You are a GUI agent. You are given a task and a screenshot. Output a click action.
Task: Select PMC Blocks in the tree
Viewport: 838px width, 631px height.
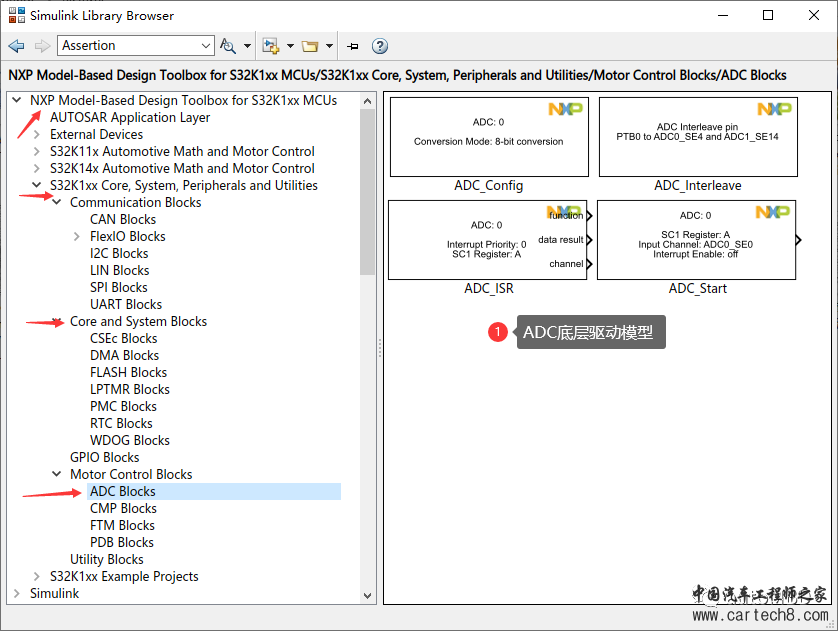(x=123, y=407)
